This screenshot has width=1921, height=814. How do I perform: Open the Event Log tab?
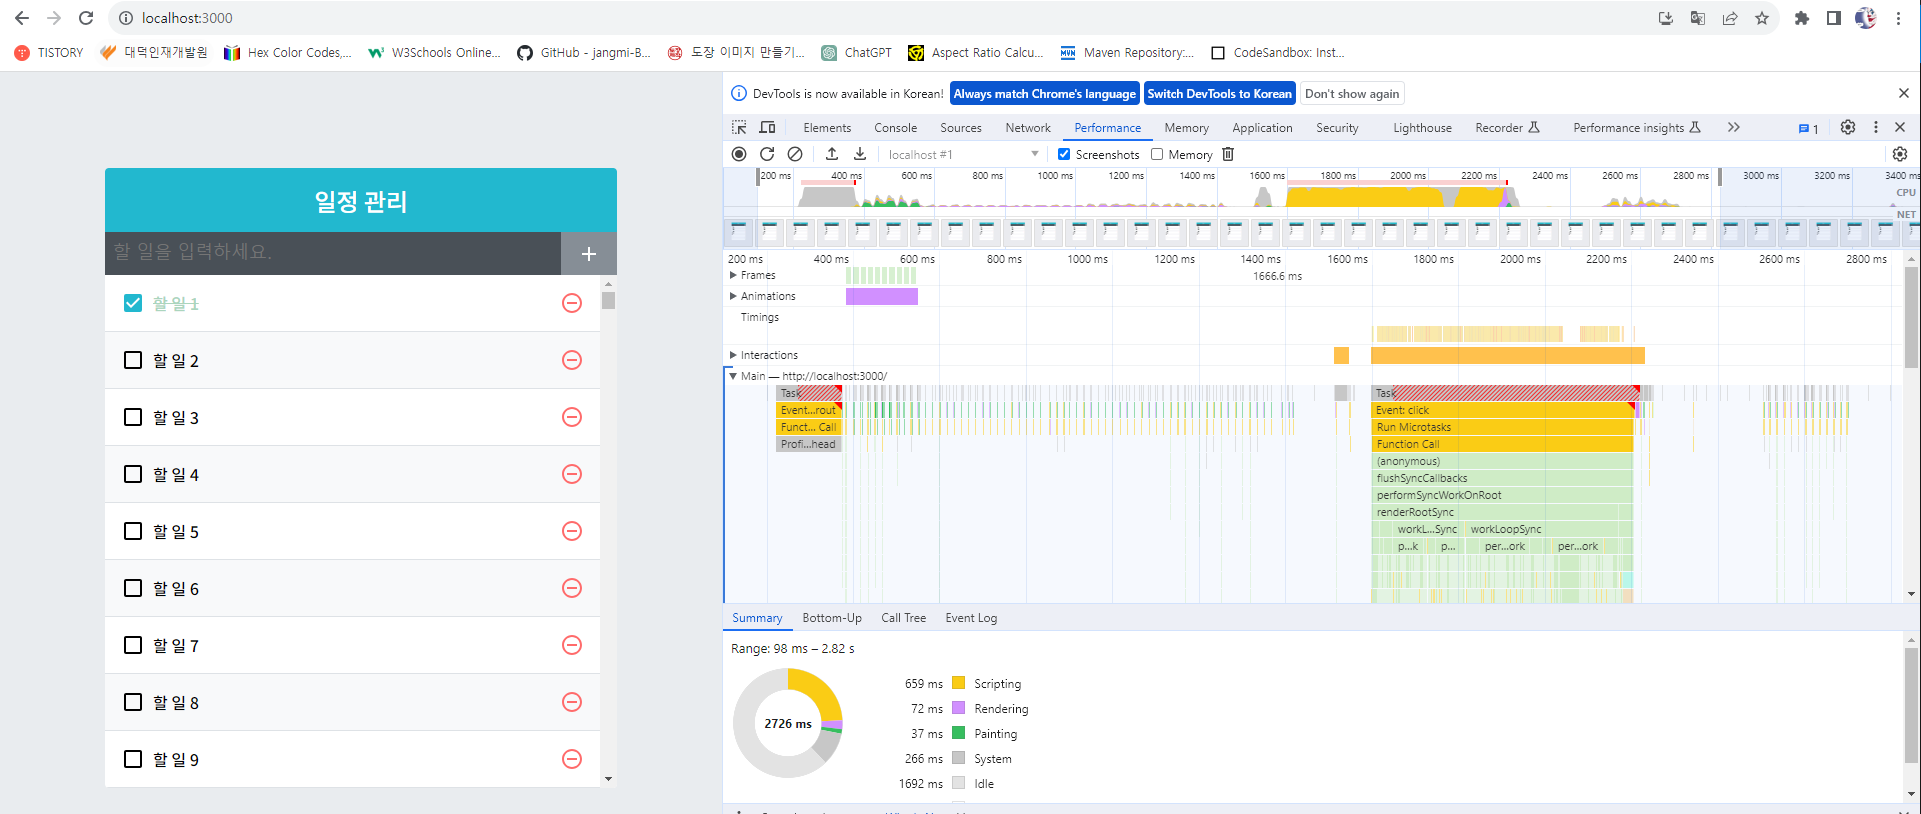[x=971, y=618]
